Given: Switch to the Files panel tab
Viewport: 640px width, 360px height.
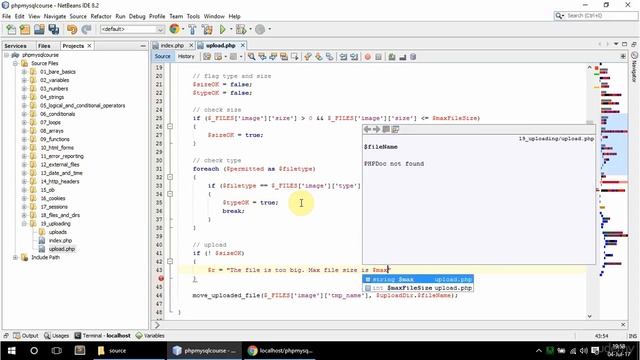Looking at the screenshot, I should click(44, 46).
